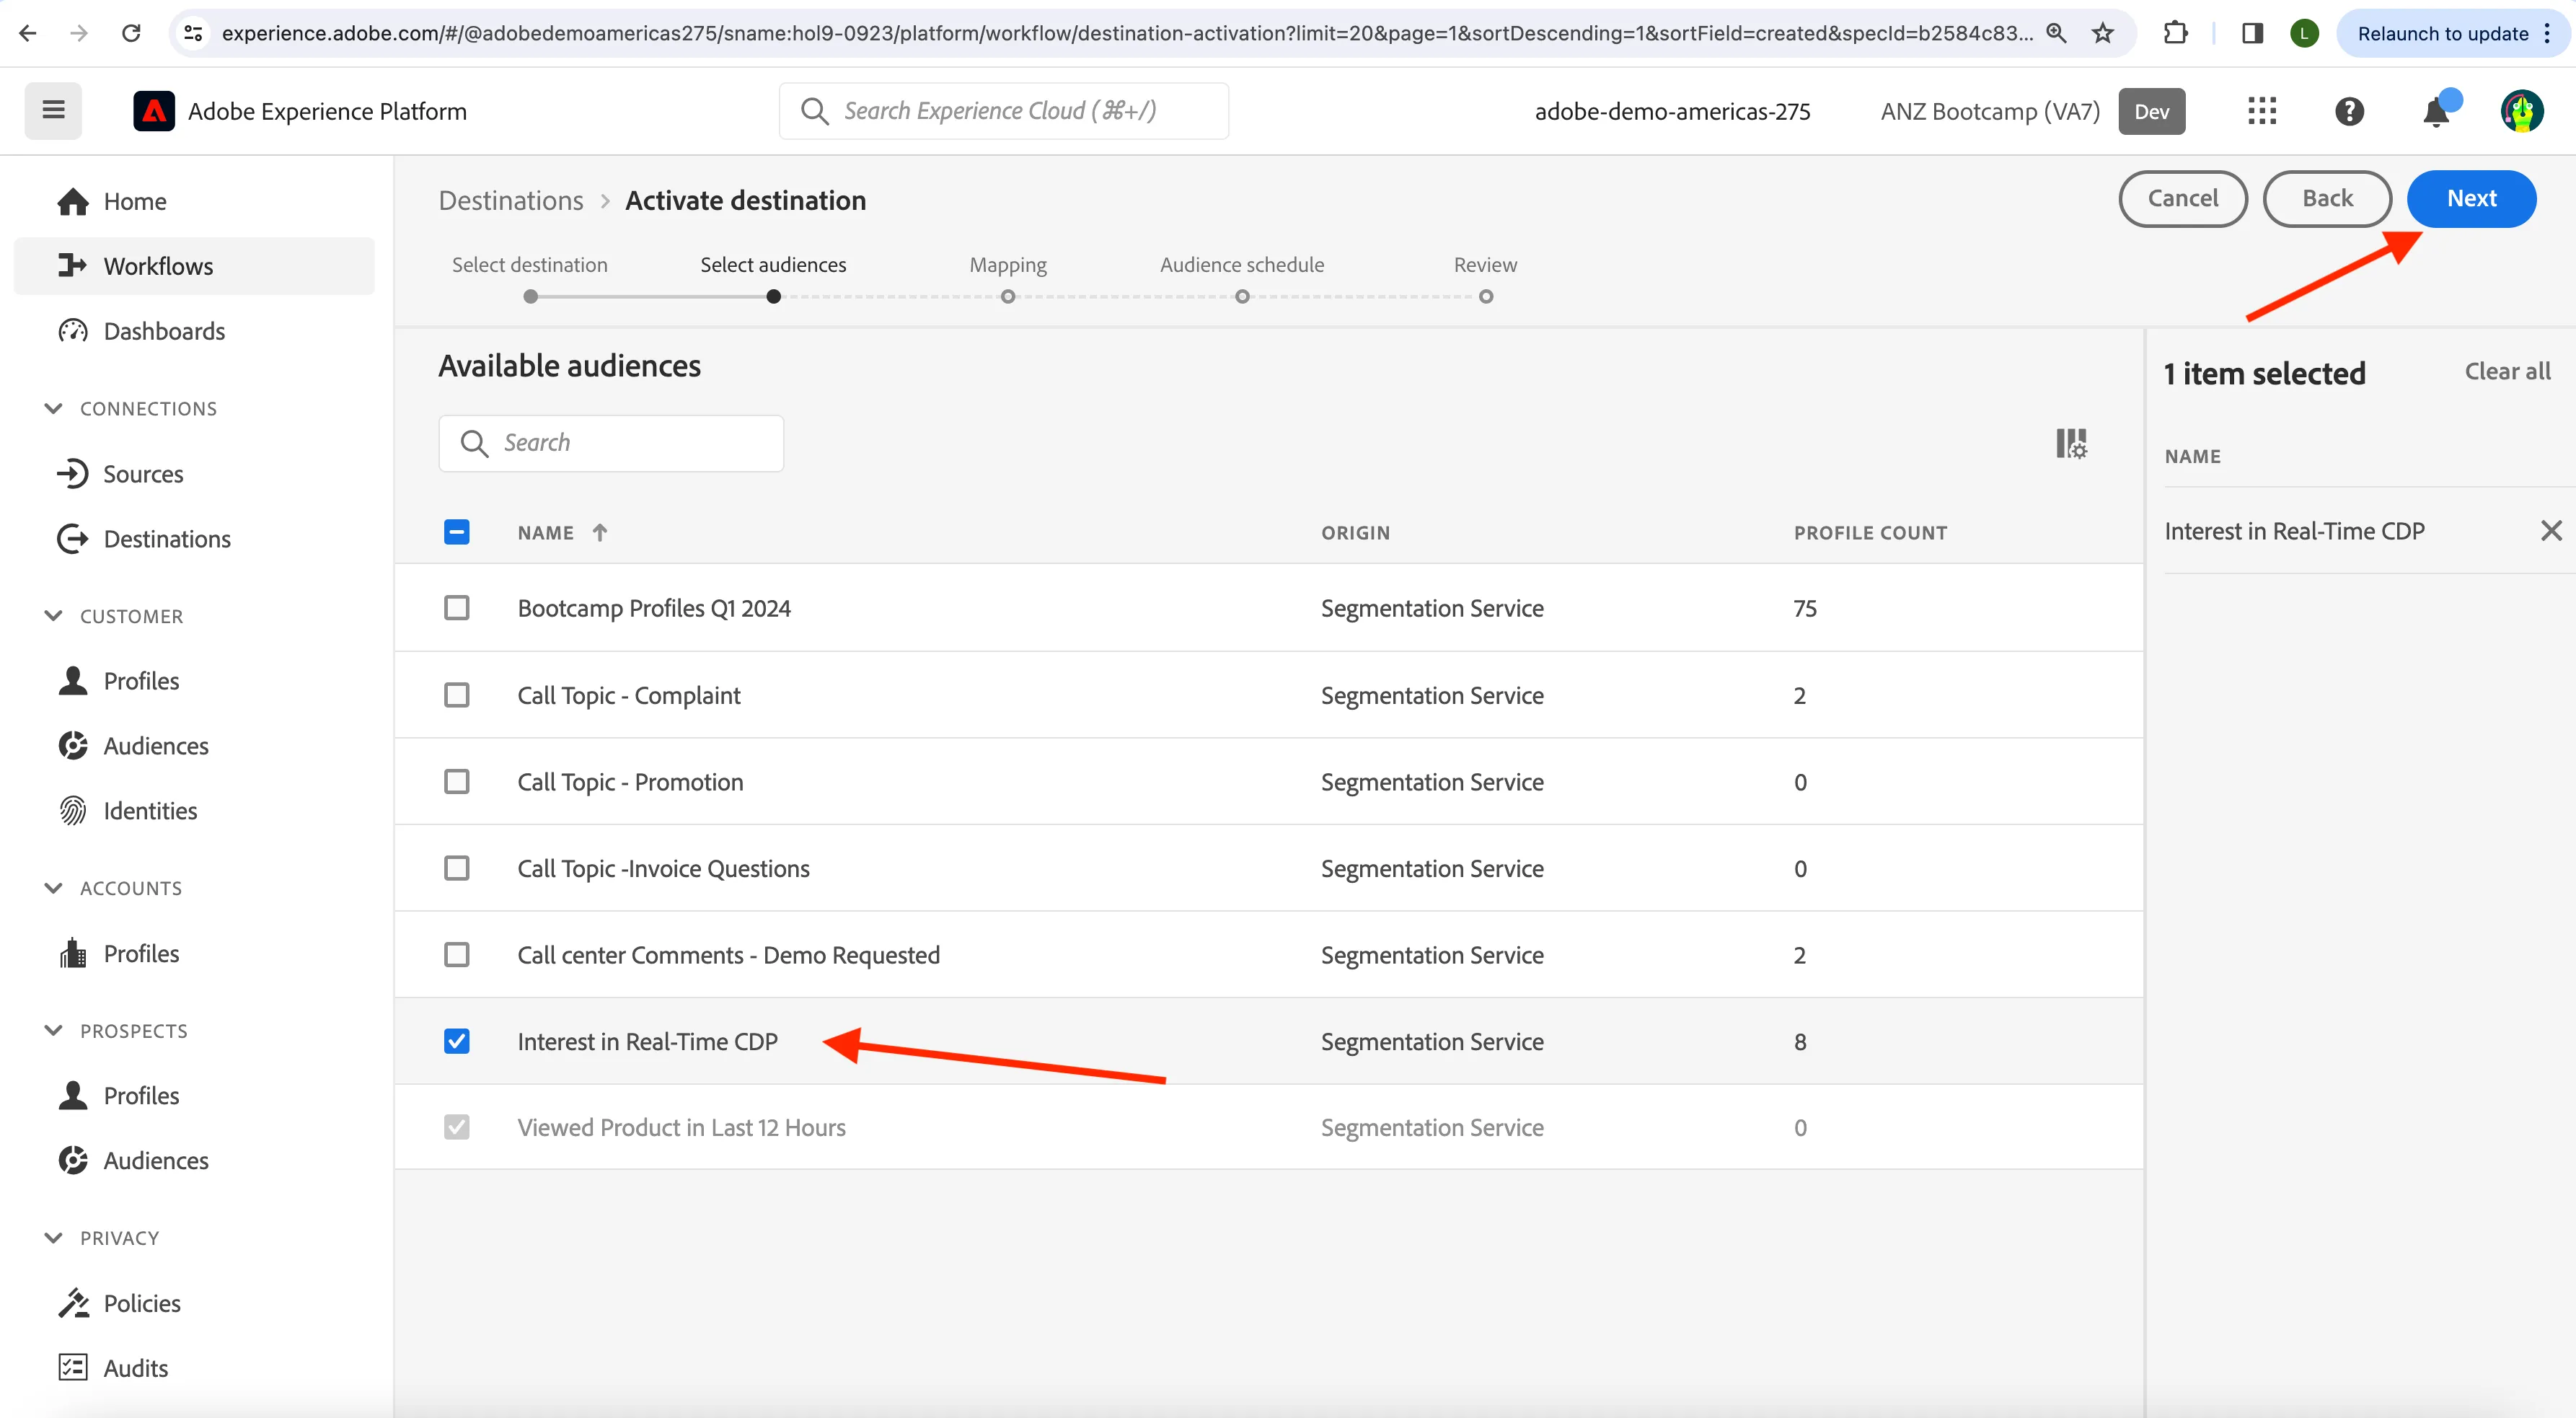Uncheck Interest in Real-Time CDP audience
Viewport: 2576px width, 1418px height.
(457, 1041)
